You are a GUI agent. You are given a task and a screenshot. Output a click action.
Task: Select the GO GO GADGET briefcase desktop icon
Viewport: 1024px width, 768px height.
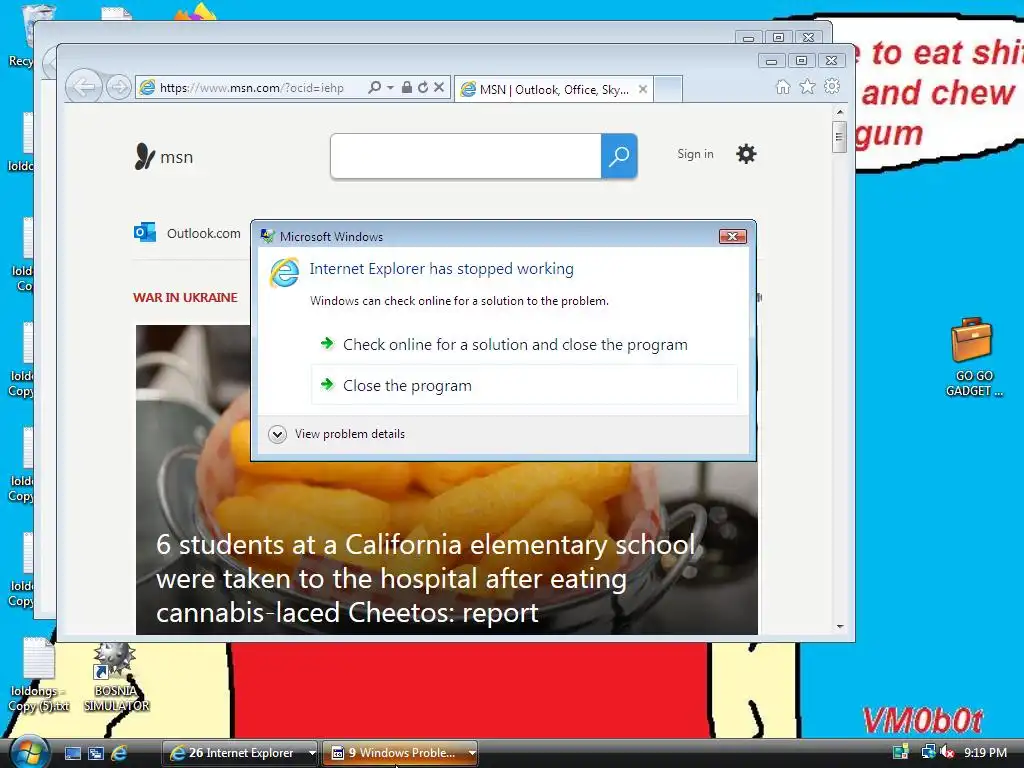972,357
